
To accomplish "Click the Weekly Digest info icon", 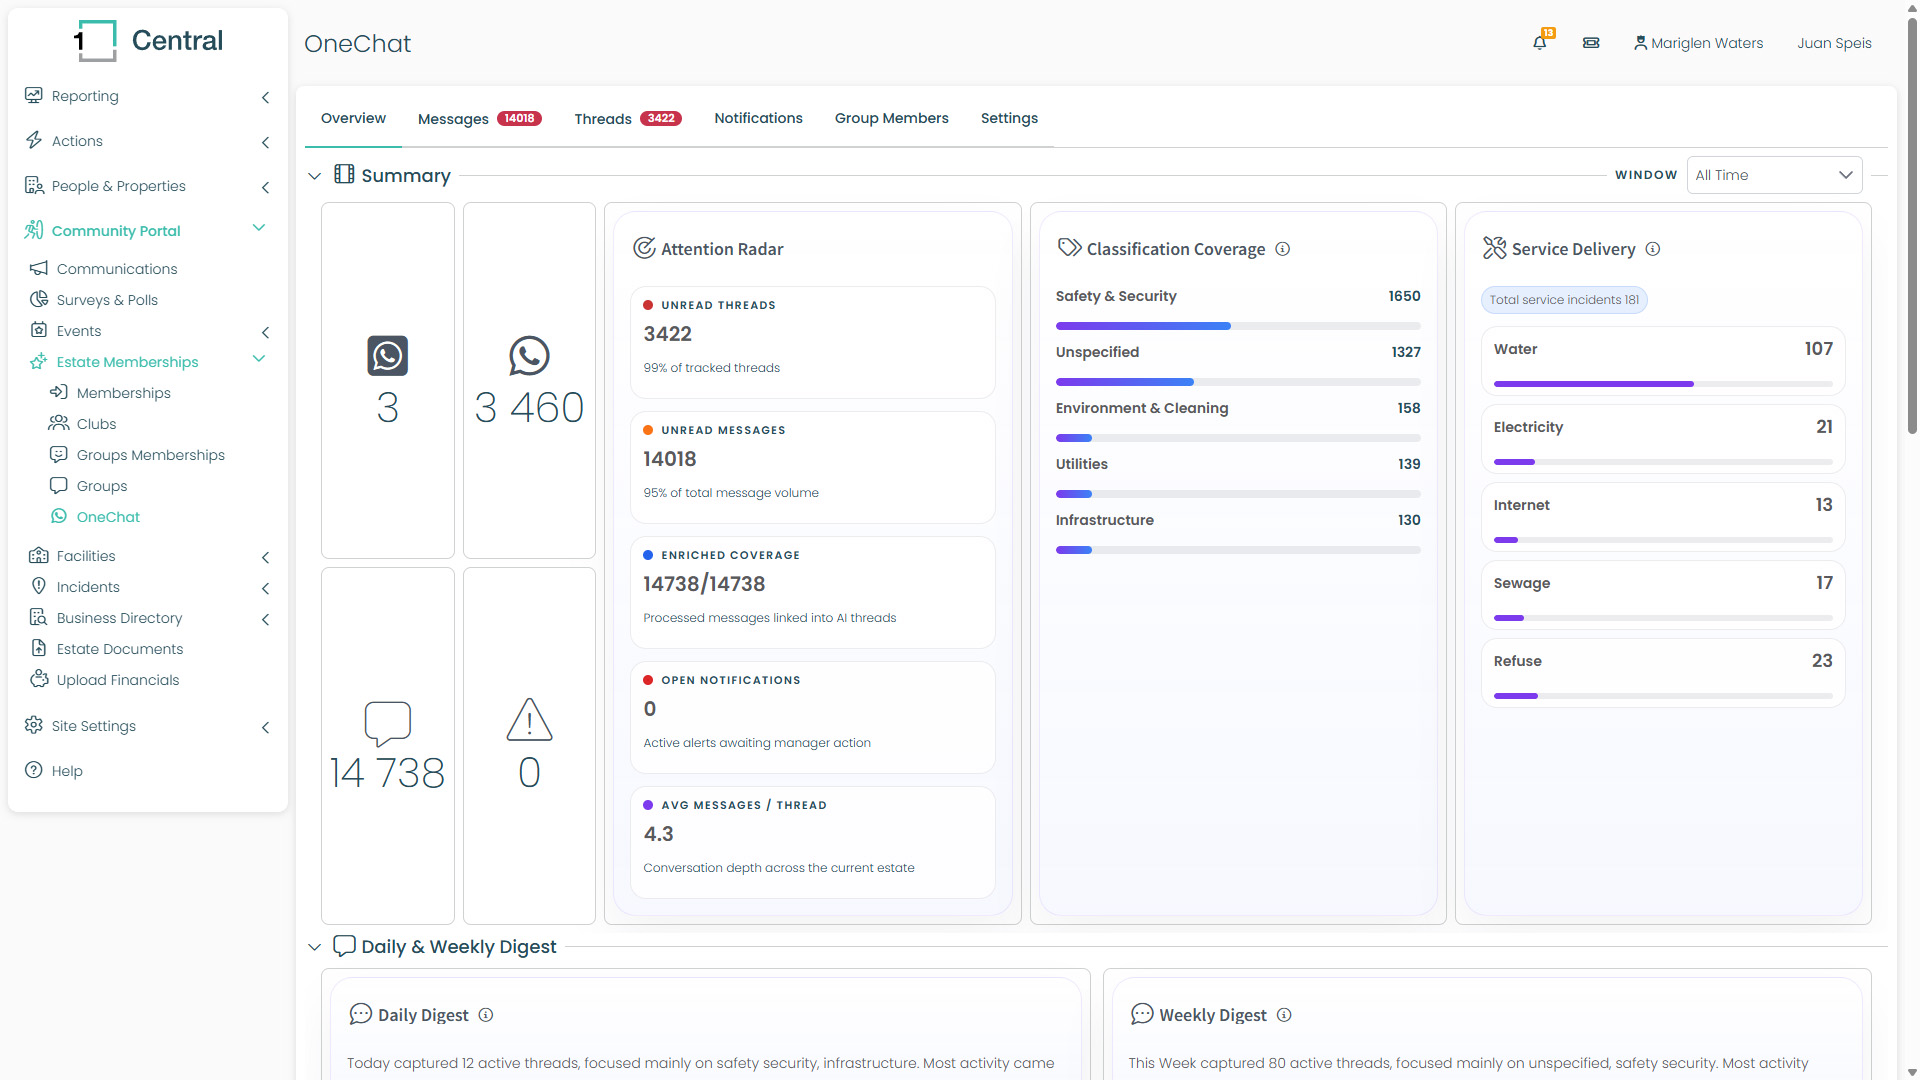I will click(1285, 1015).
